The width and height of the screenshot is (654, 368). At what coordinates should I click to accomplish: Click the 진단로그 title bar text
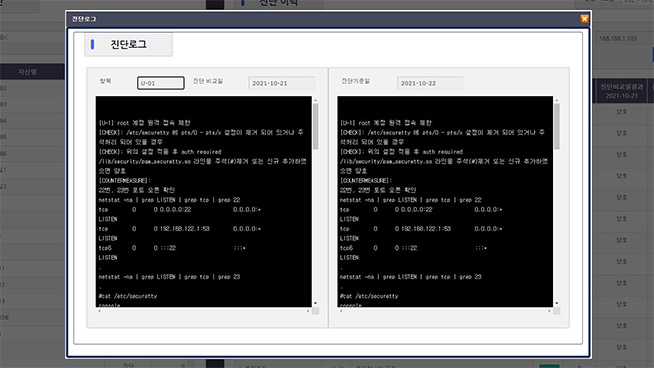[84, 19]
